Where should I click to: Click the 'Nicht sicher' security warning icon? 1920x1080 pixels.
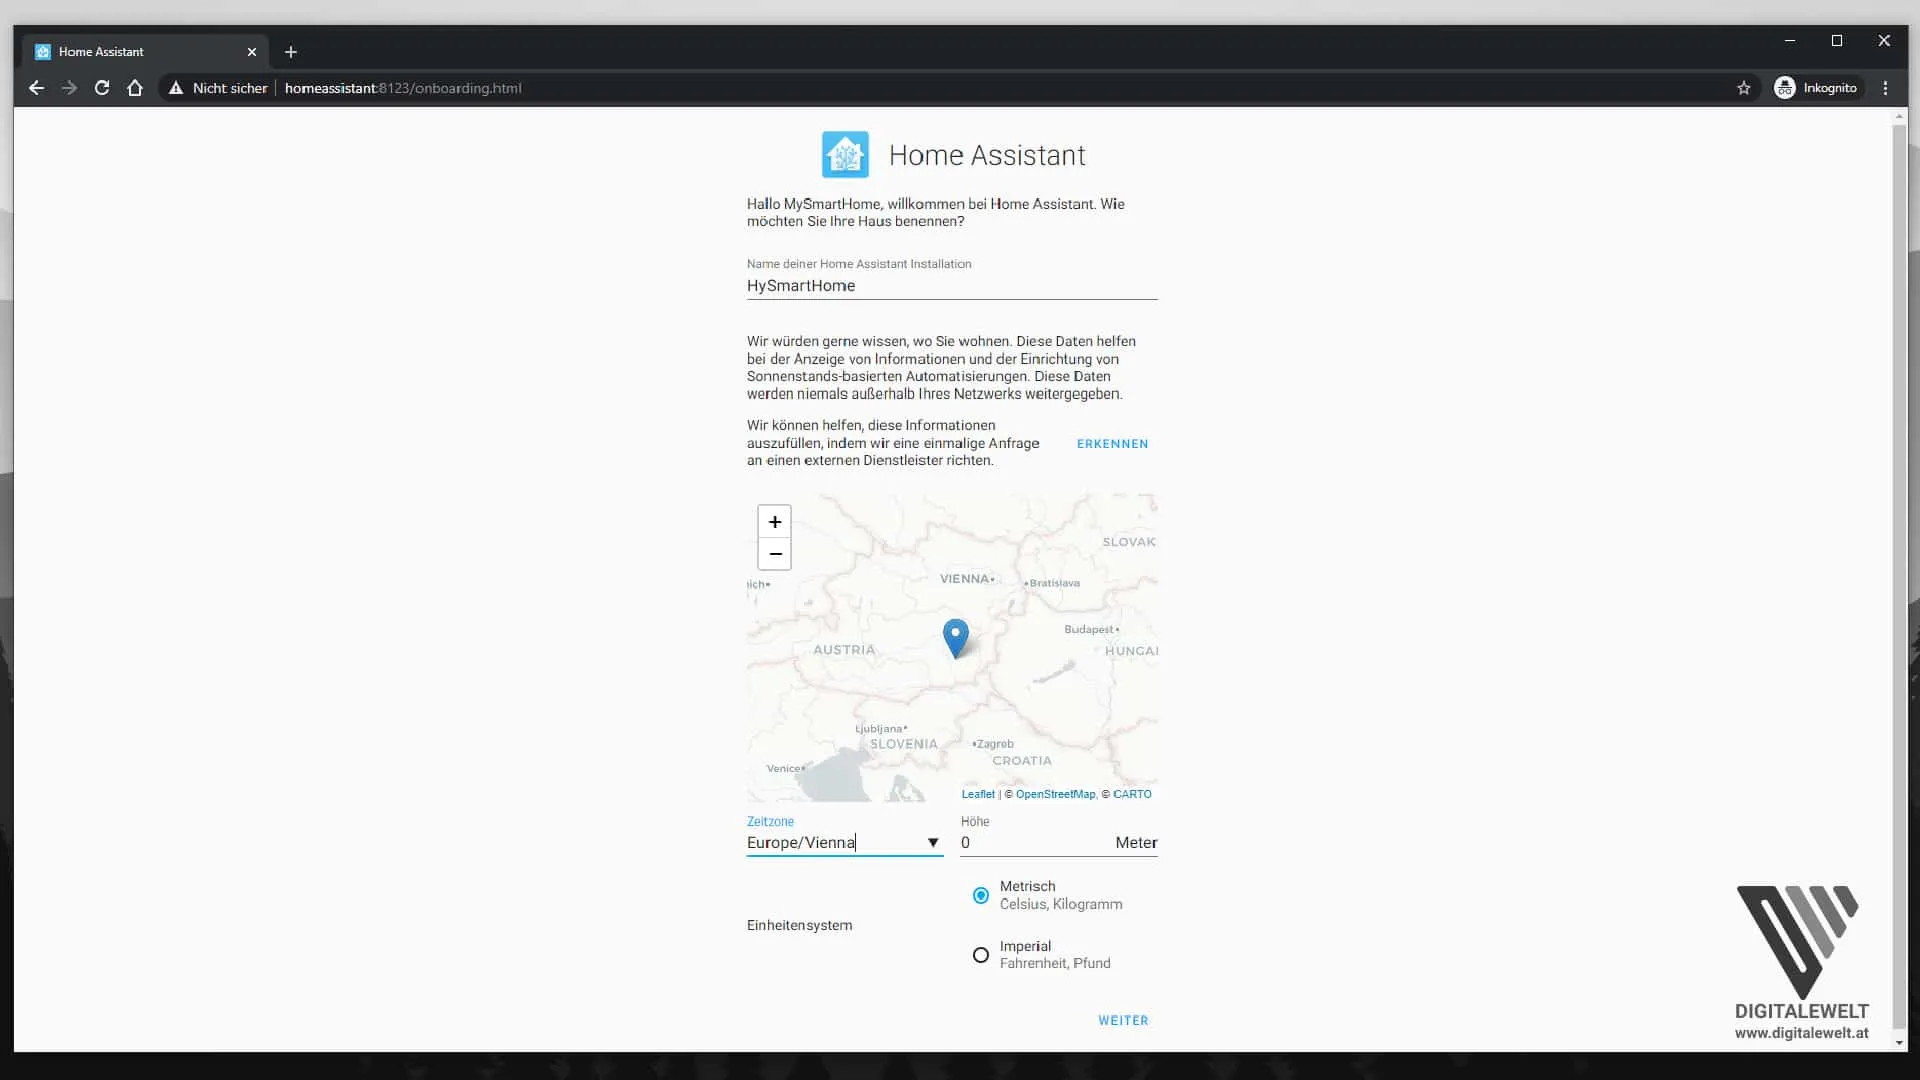pyautogui.click(x=176, y=88)
